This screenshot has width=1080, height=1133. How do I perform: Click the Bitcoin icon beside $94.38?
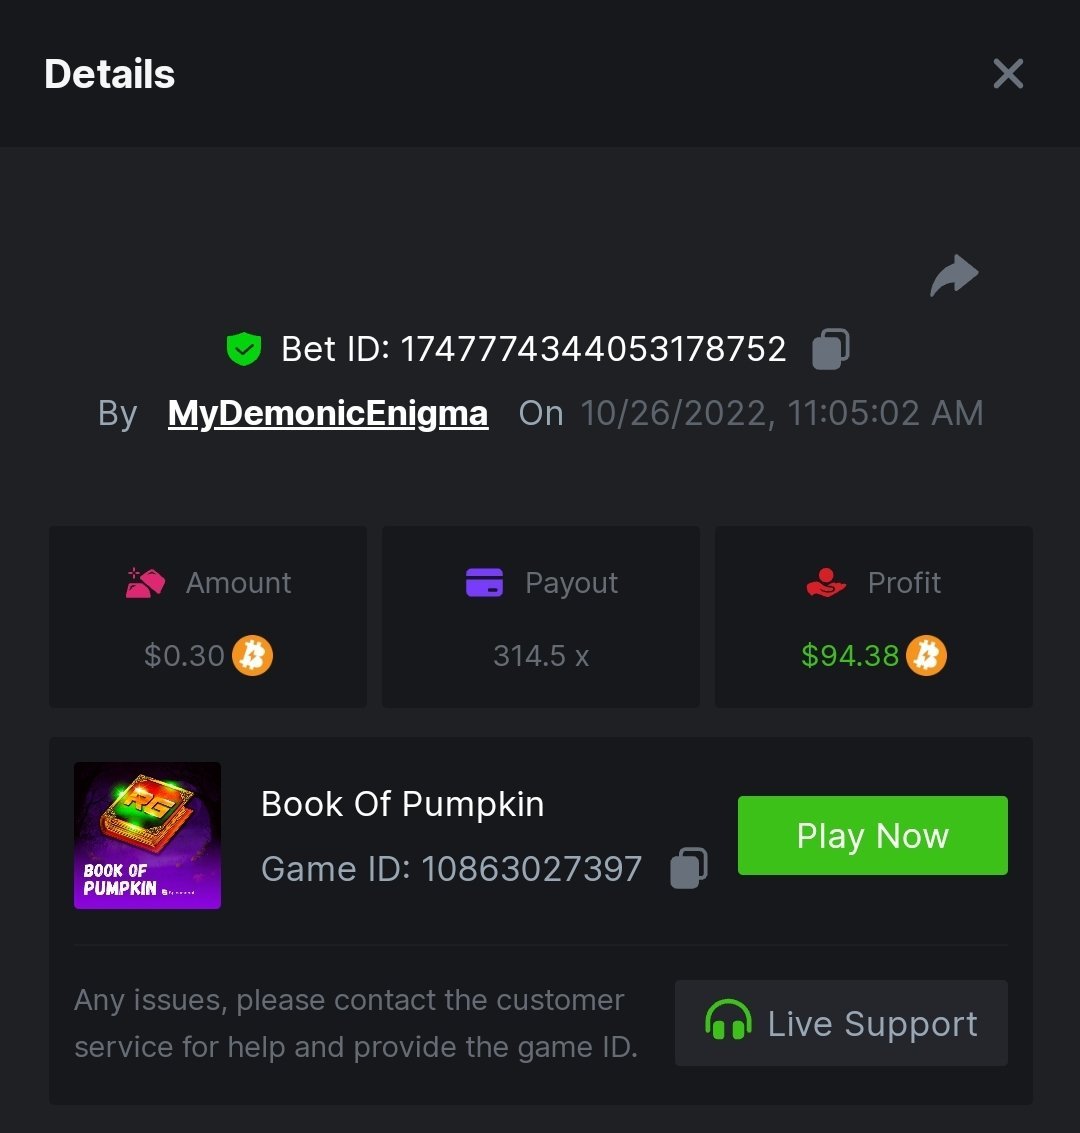[x=926, y=656]
